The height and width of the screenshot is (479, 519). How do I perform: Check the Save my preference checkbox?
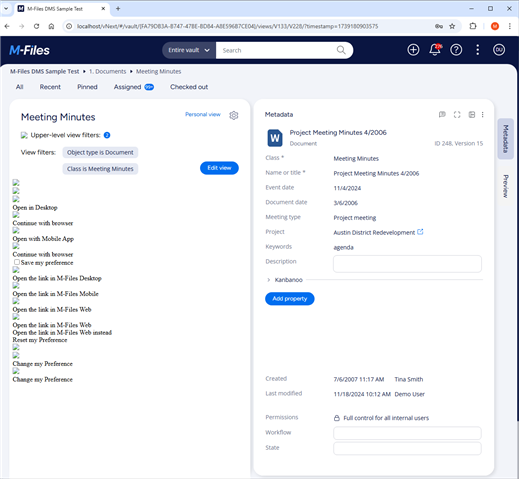pyautogui.click(x=17, y=262)
